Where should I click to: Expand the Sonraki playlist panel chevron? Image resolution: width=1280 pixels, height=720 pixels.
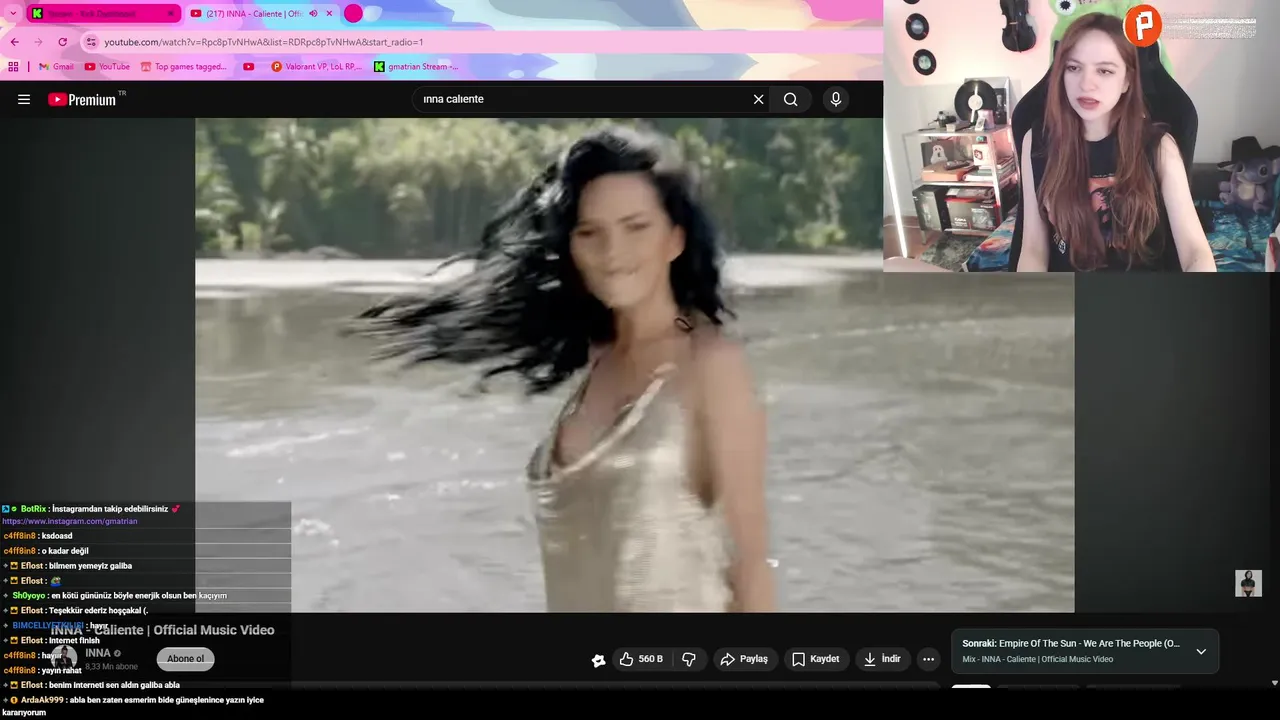tap(1201, 651)
